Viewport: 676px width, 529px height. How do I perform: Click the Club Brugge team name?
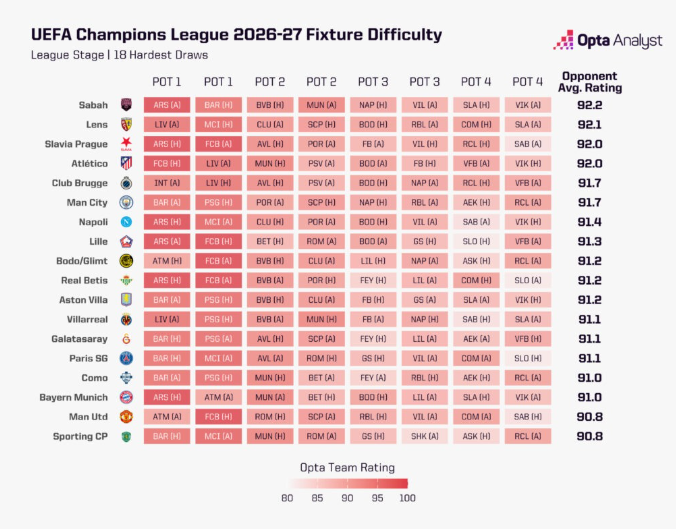coord(80,183)
